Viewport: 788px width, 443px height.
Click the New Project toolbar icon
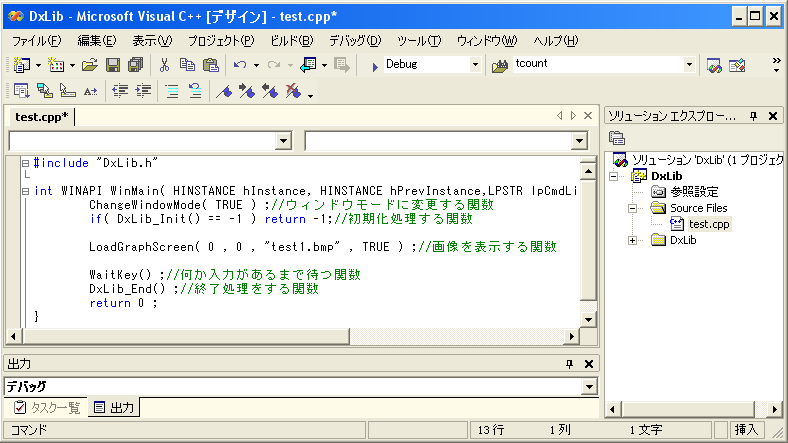tap(22, 65)
